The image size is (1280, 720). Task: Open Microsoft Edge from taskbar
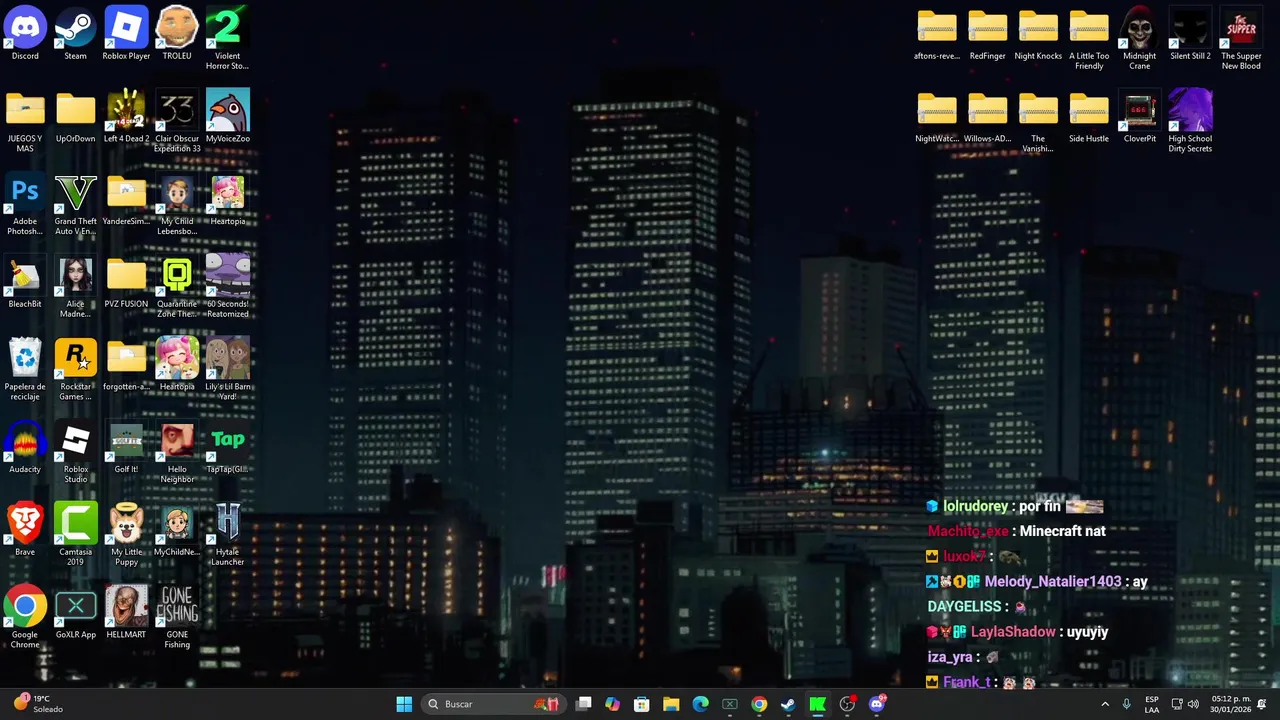pyautogui.click(x=701, y=704)
